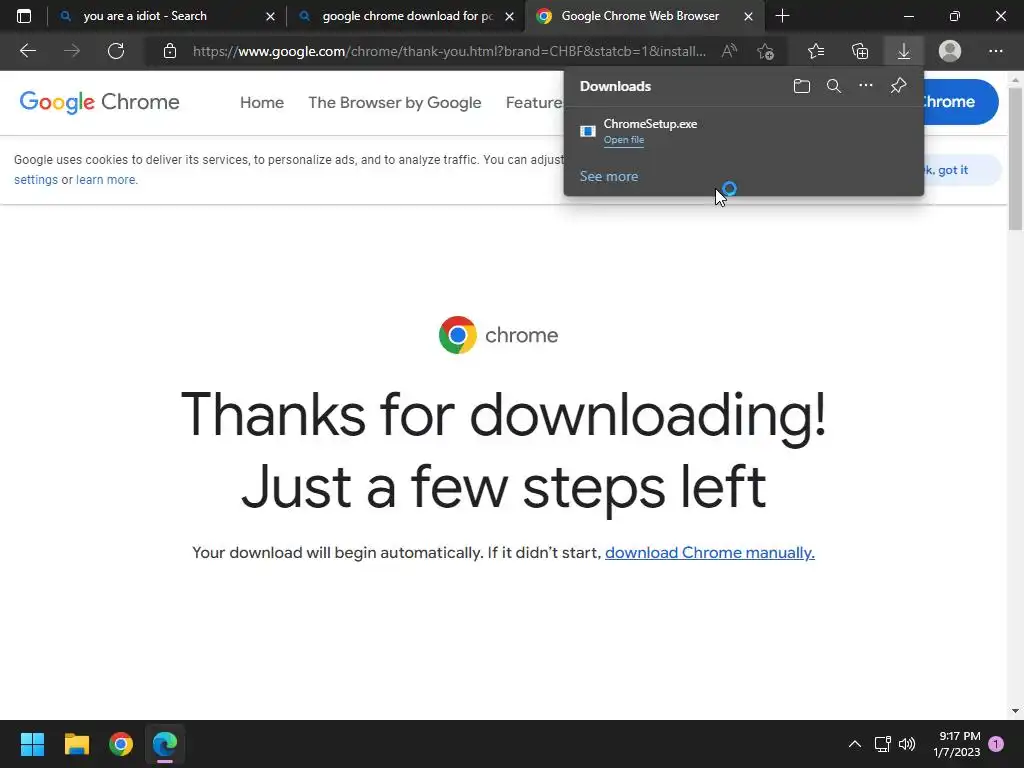
Task: Click the scrollbar down arrow
Action: (1015, 711)
